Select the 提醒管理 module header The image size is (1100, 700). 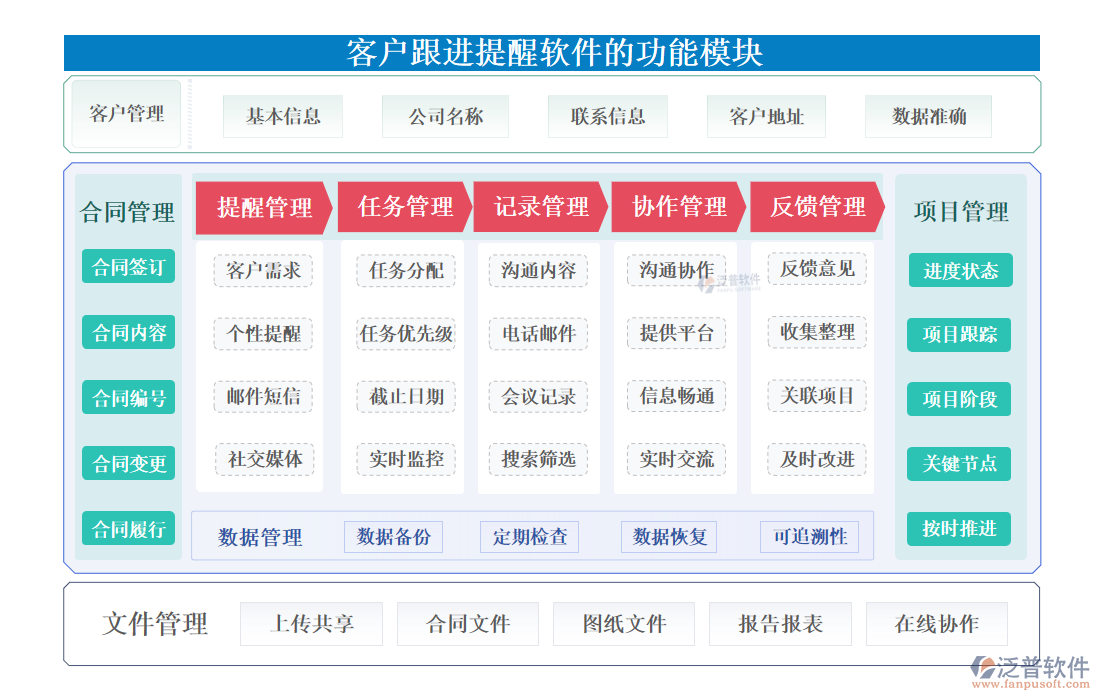262,207
